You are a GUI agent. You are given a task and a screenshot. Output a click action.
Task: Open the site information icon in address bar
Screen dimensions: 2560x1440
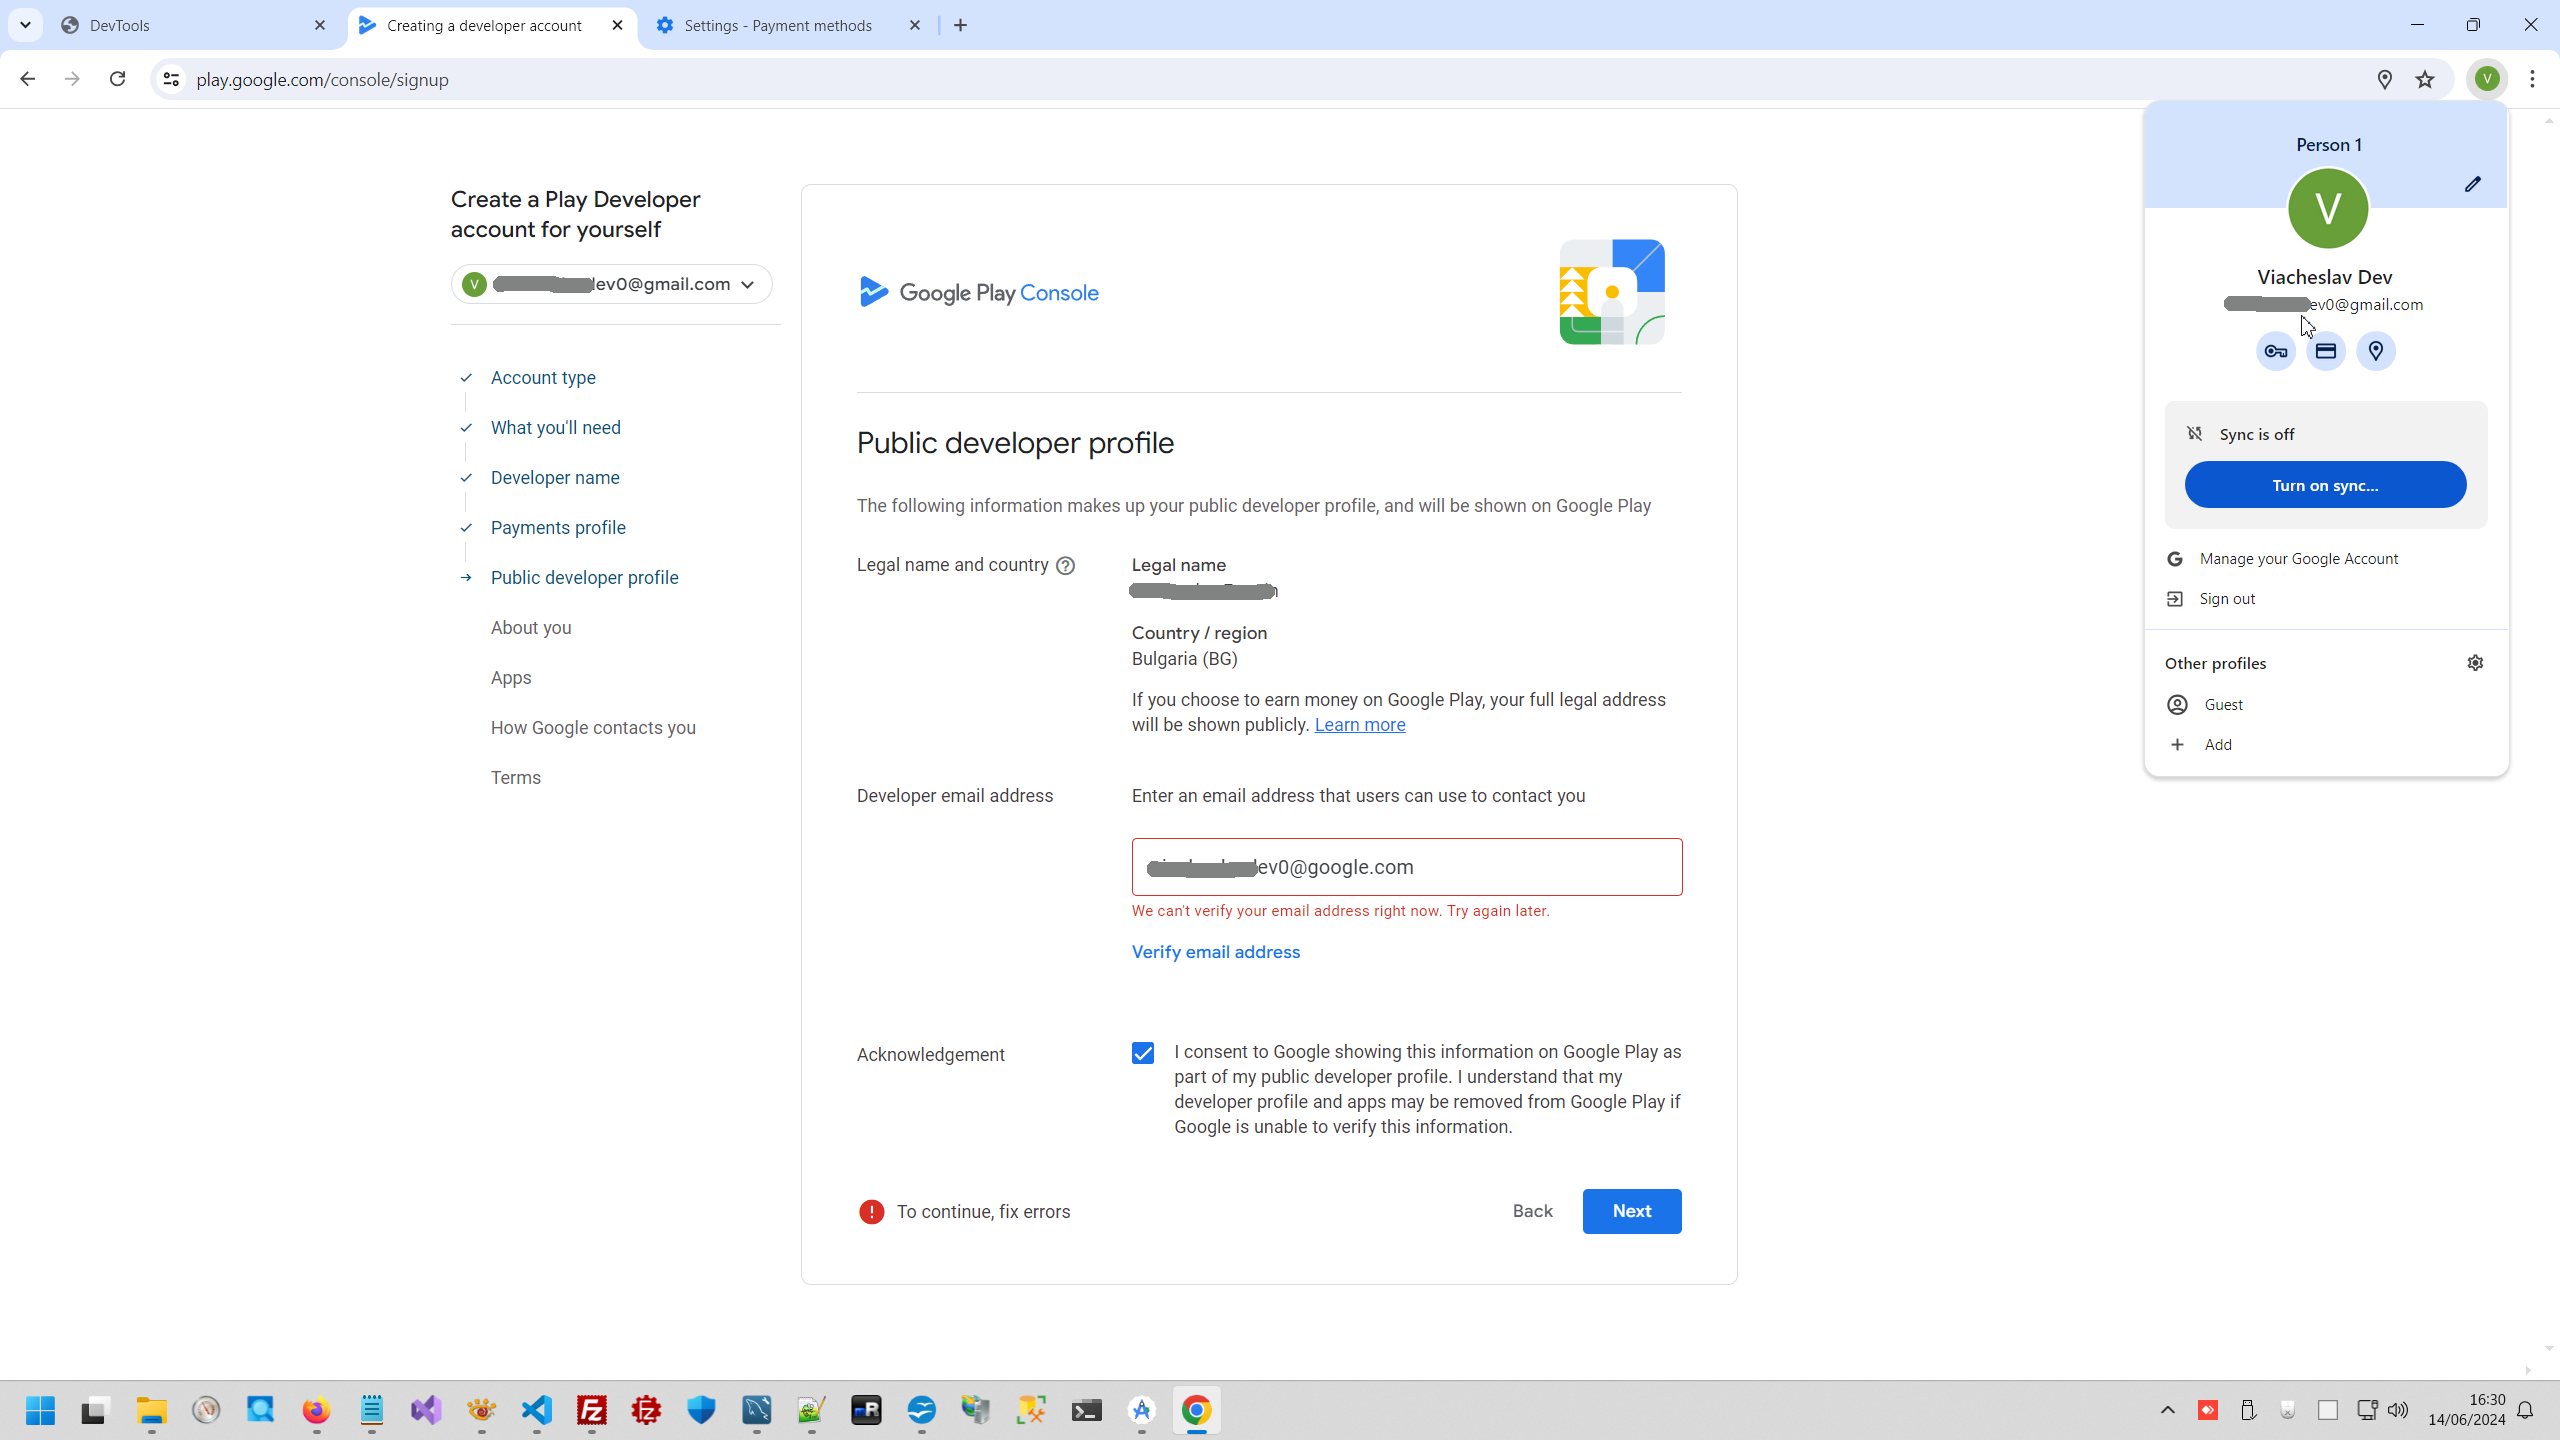(171, 79)
